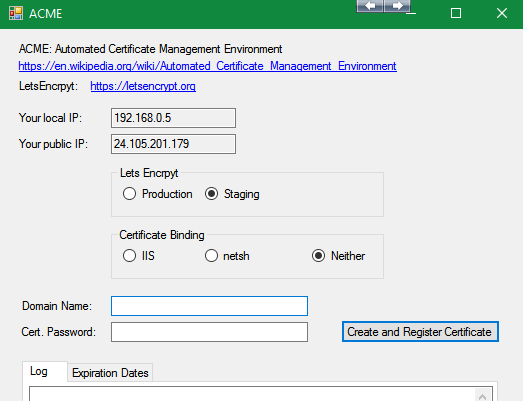Click the ACME app icon in title bar
The width and height of the screenshot is (523, 401).
(16, 13)
